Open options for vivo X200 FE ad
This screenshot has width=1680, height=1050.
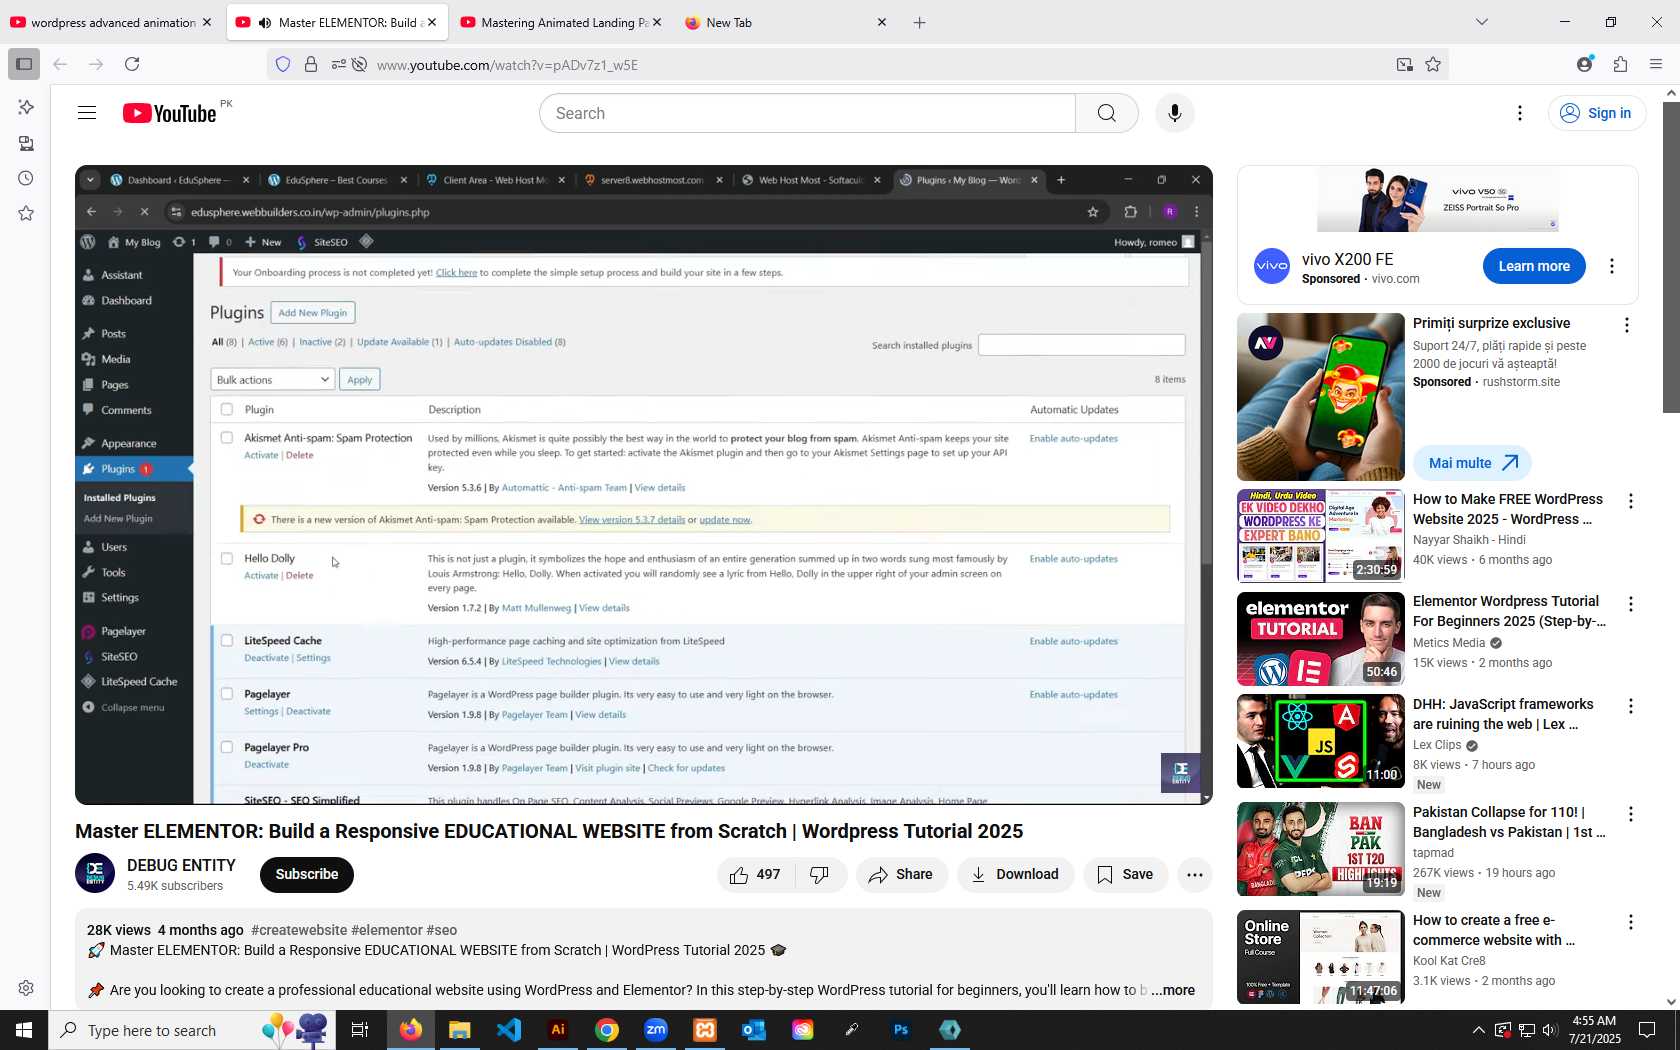1611,266
